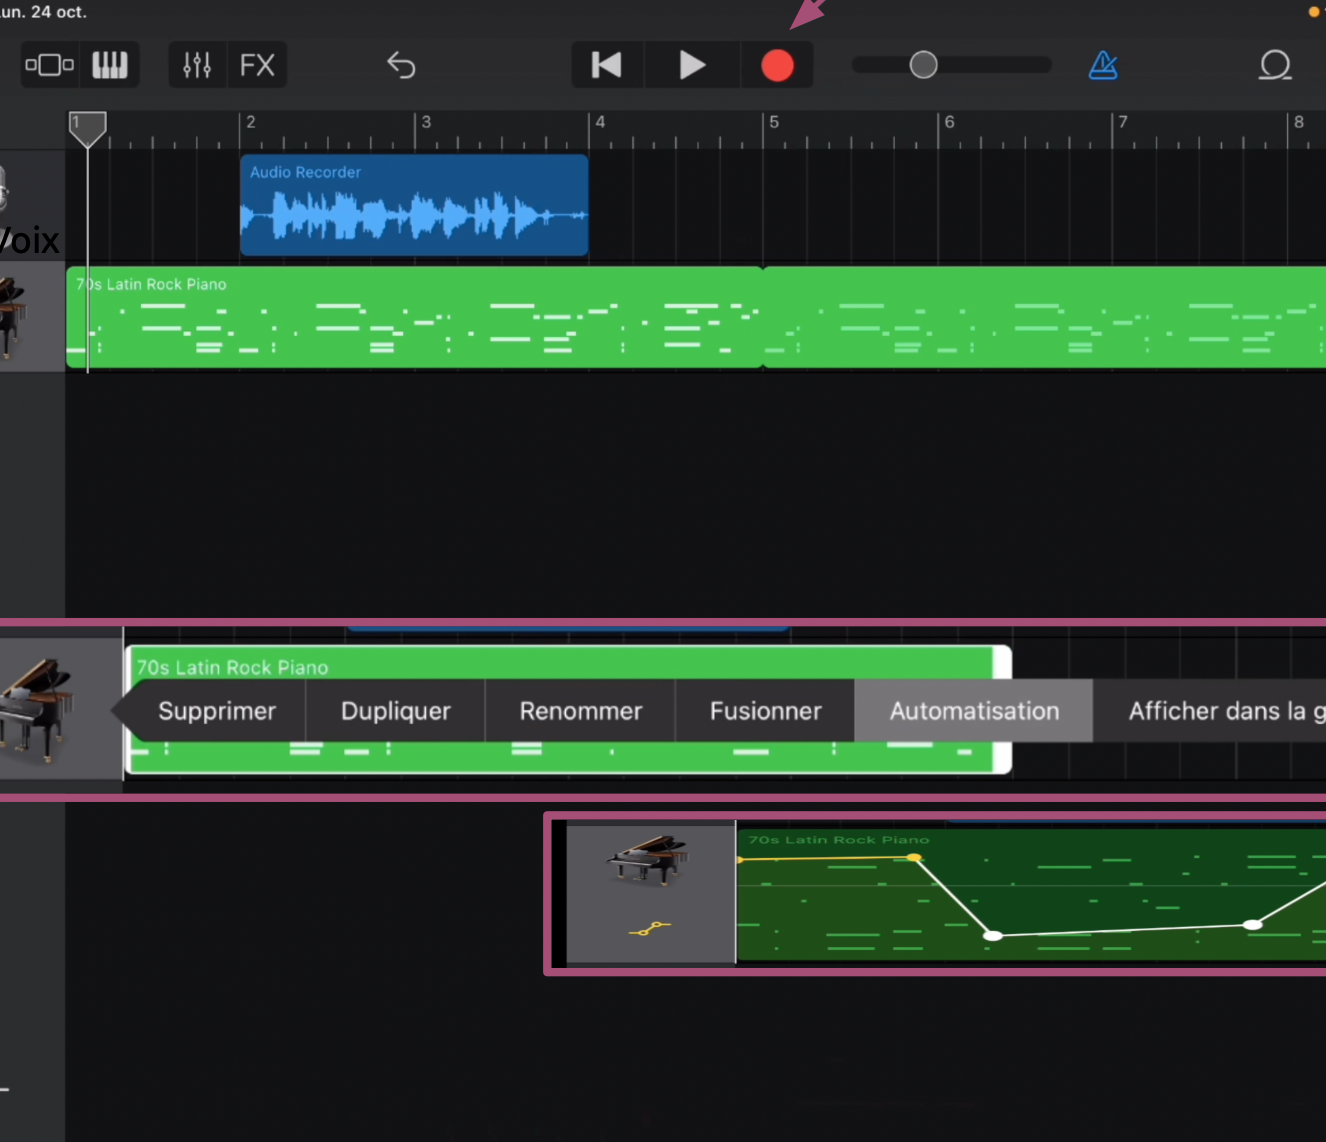This screenshot has height=1142, width=1326.
Task: Choose Supprimer from the region menu
Action: tap(217, 711)
